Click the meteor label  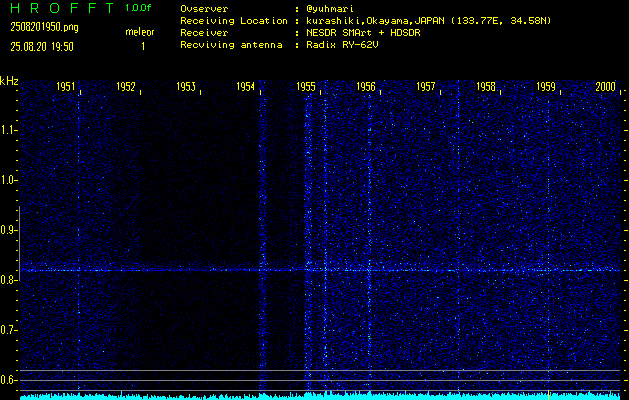pos(140,32)
